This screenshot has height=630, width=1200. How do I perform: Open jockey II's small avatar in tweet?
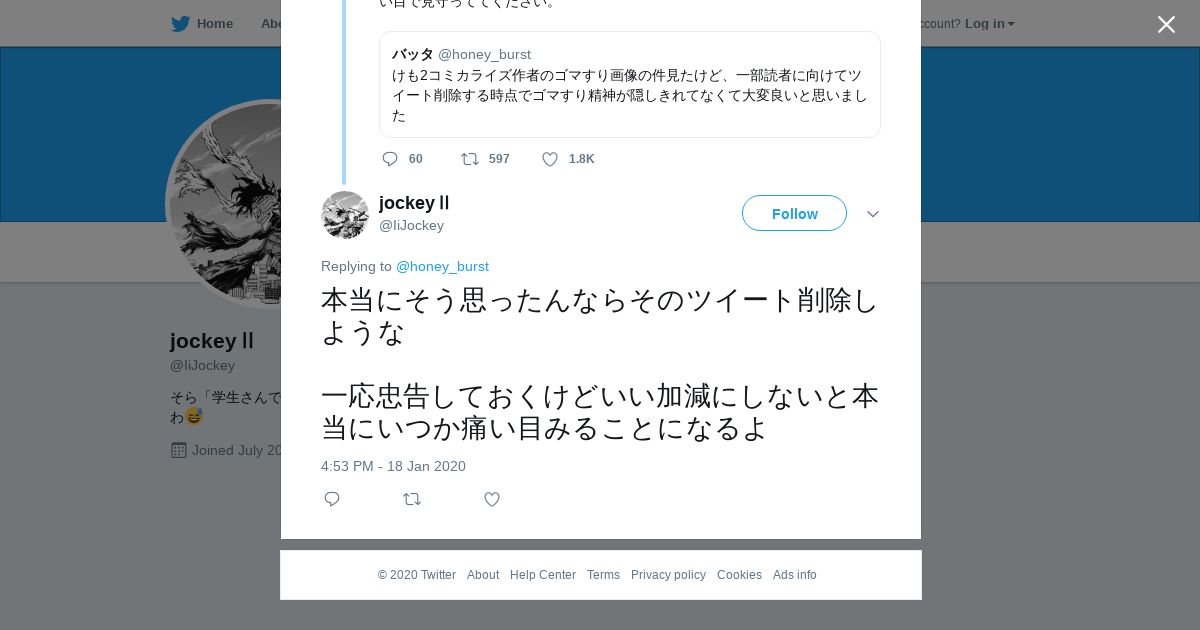pyautogui.click(x=345, y=215)
